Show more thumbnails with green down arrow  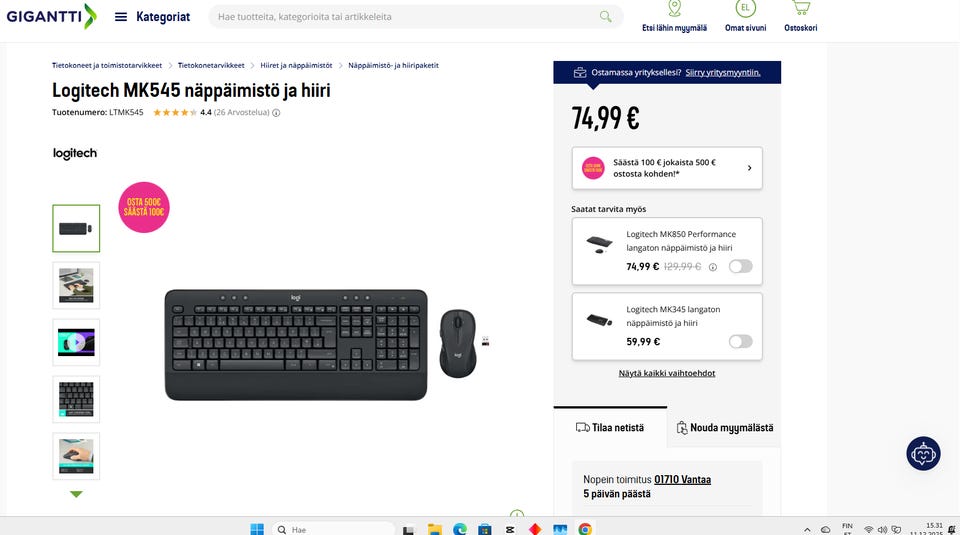(x=76, y=494)
